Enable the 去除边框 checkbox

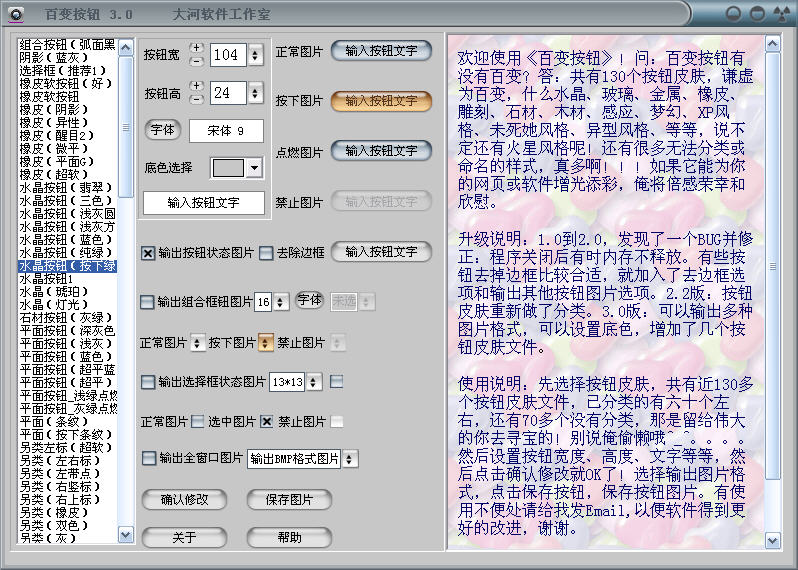point(266,253)
